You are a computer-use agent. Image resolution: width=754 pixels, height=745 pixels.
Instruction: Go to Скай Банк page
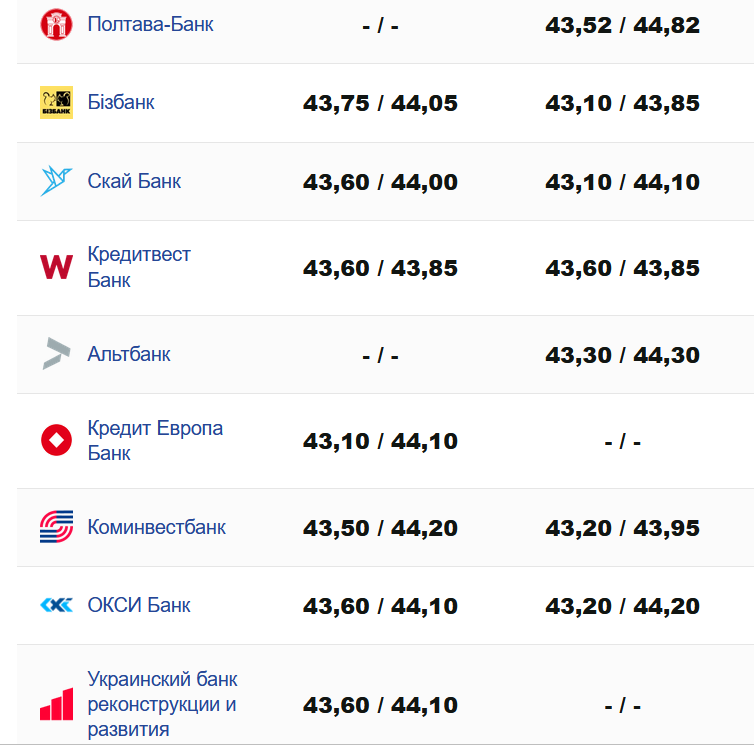[134, 181]
